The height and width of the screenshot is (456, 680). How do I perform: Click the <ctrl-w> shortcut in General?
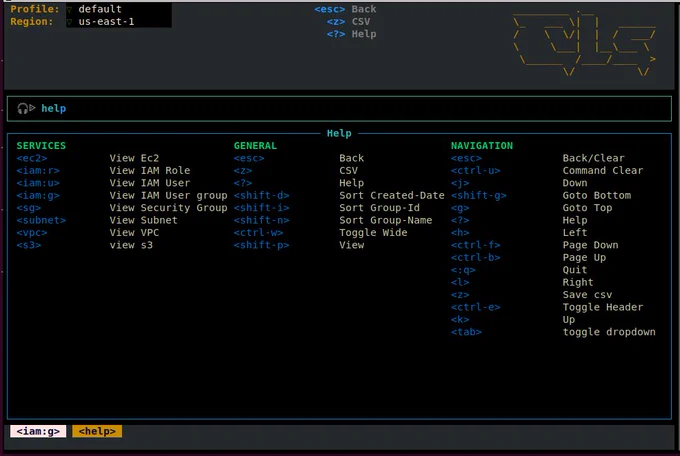258,233
